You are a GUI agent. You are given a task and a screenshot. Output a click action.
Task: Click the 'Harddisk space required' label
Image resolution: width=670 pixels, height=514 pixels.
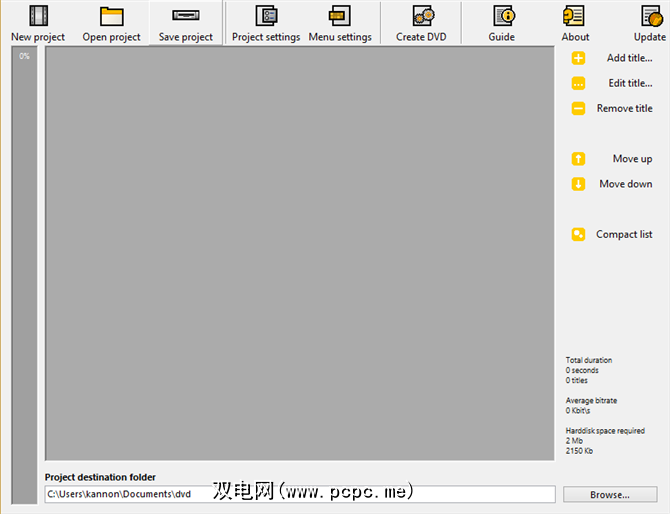point(605,431)
